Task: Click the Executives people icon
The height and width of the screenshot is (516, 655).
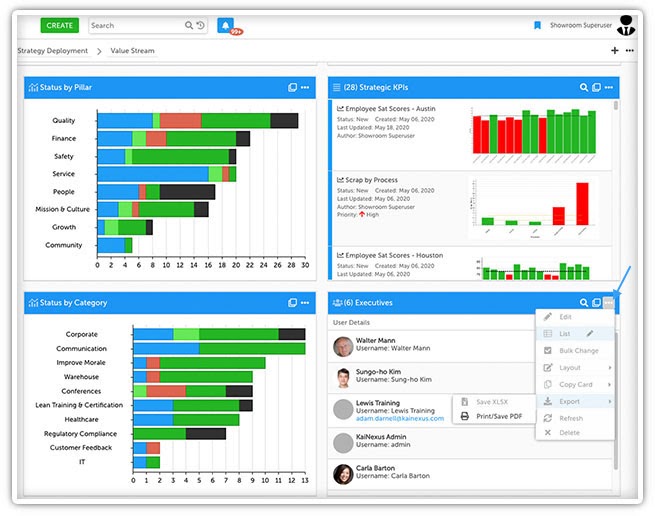Action: pyautogui.click(x=338, y=302)
